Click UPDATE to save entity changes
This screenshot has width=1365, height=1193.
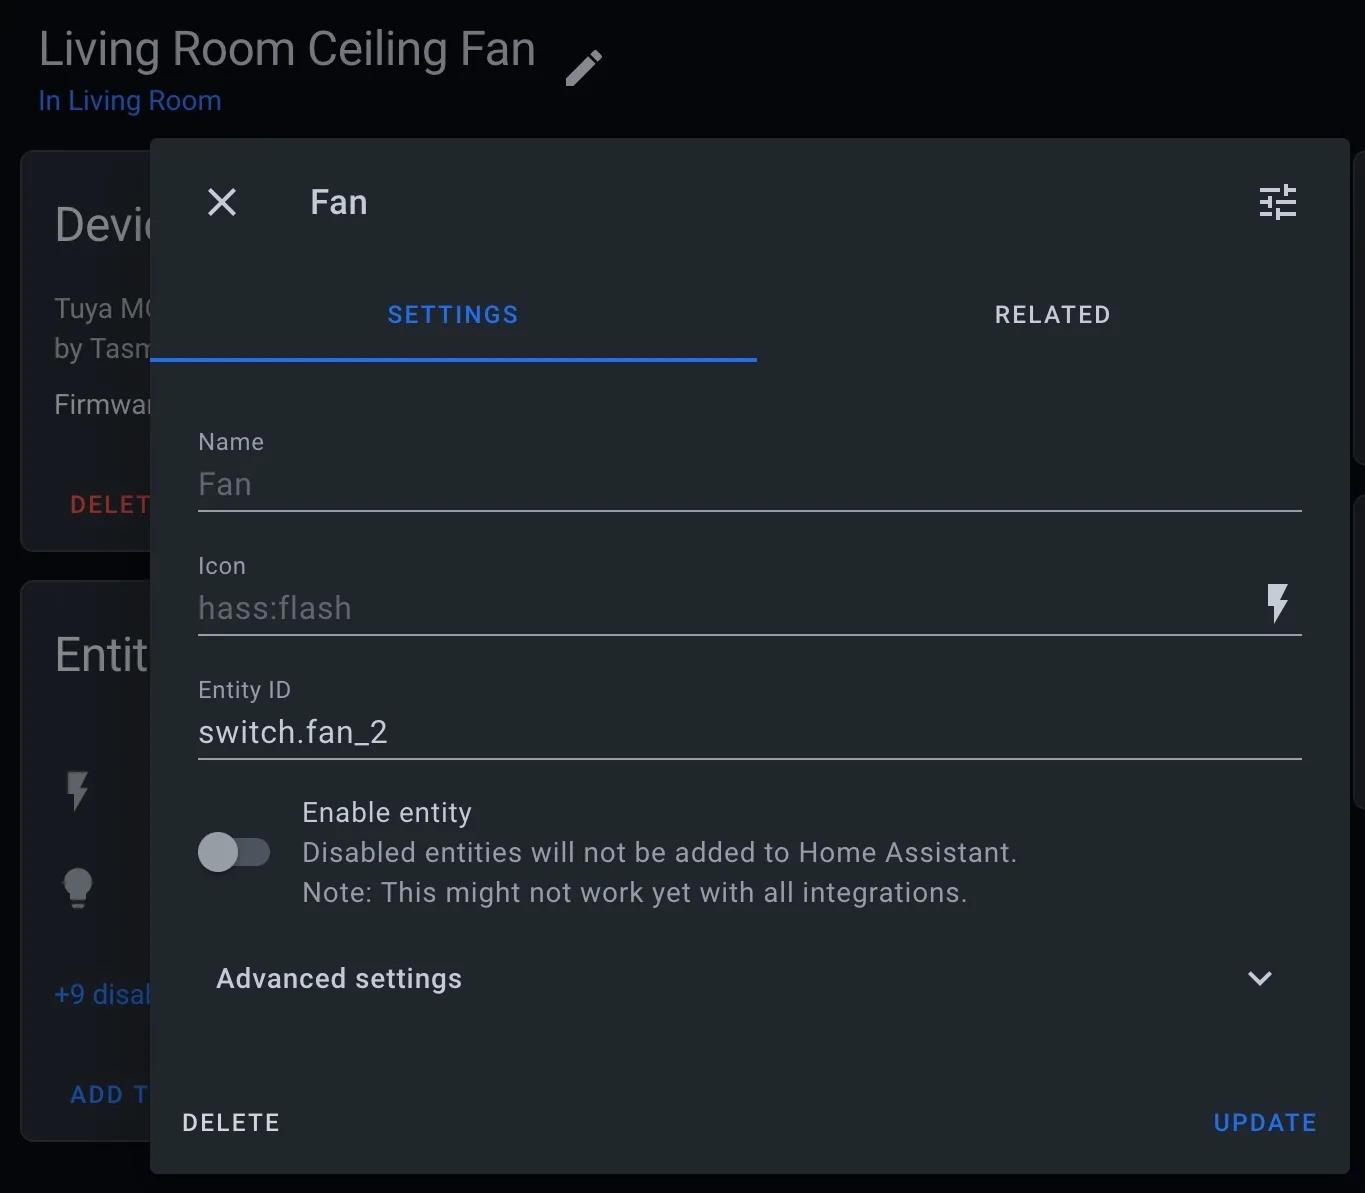(x=1264, y=1122)
